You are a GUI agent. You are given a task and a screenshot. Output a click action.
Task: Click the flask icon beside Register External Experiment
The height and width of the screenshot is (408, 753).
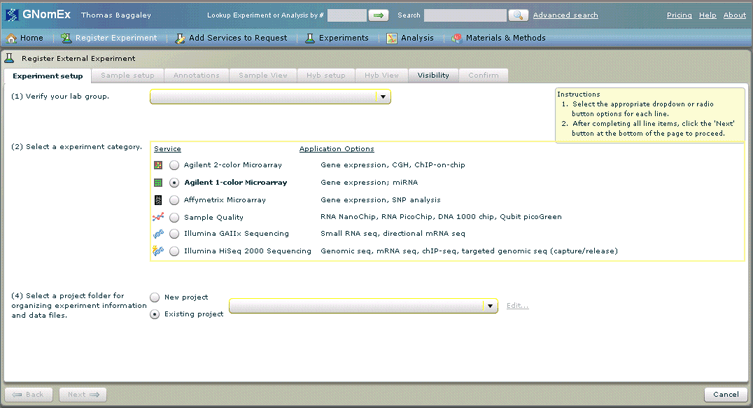pos(9,58)
